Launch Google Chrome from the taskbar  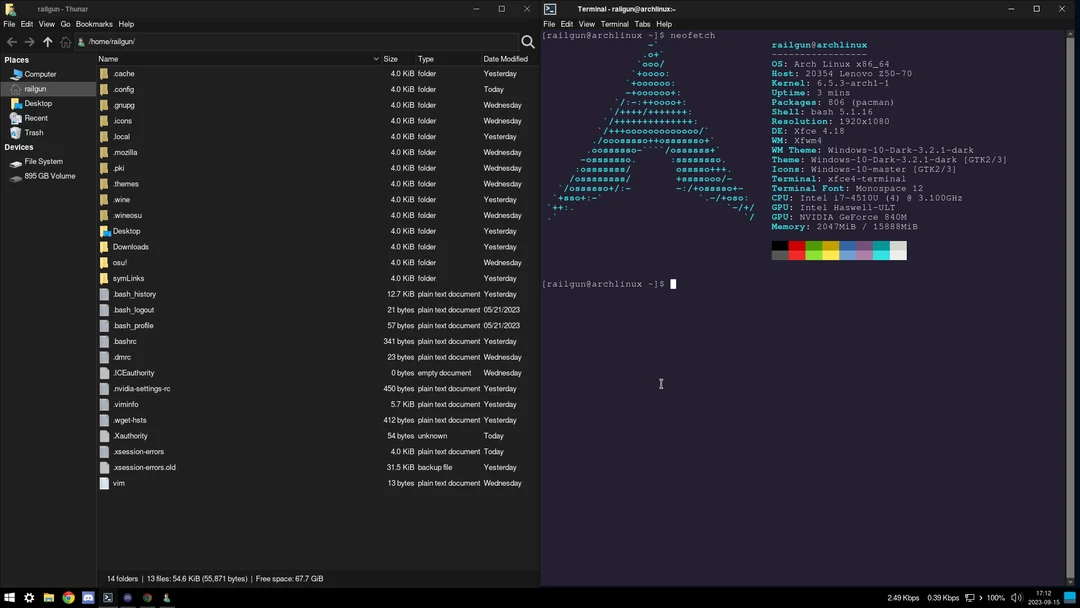click(68, 597)
